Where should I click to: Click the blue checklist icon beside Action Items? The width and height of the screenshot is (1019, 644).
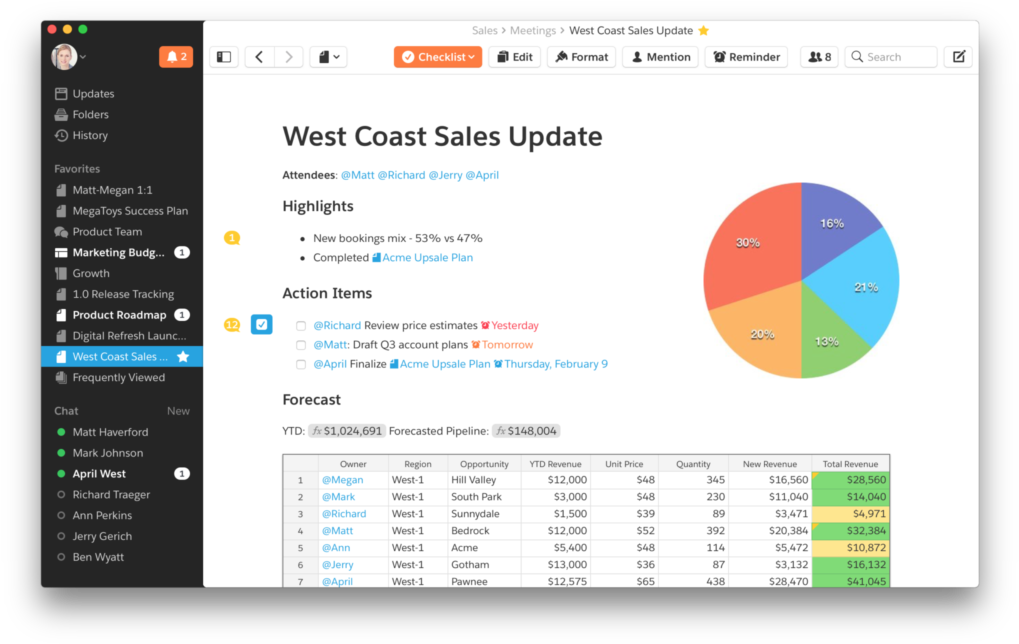(x=261, y=325)
